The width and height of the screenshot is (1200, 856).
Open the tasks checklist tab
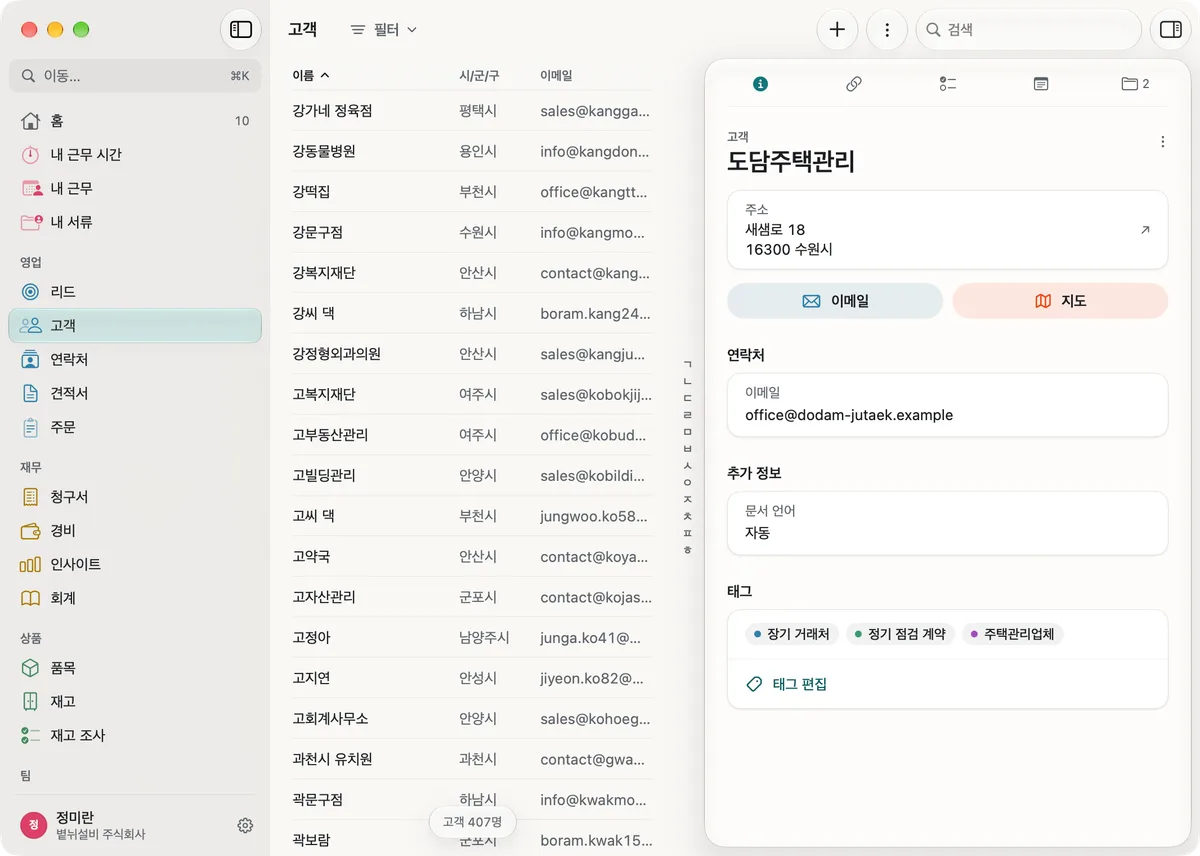[948, 84]
